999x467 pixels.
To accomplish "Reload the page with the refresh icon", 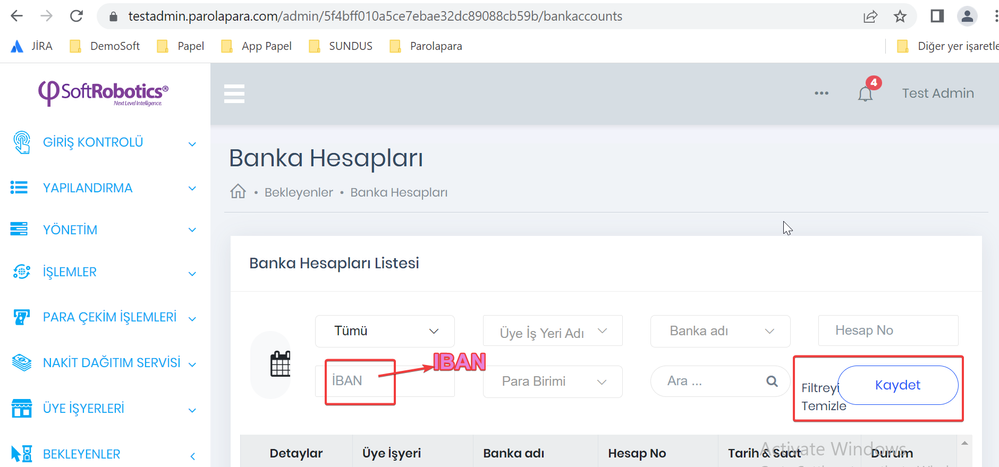I will 76,16.
